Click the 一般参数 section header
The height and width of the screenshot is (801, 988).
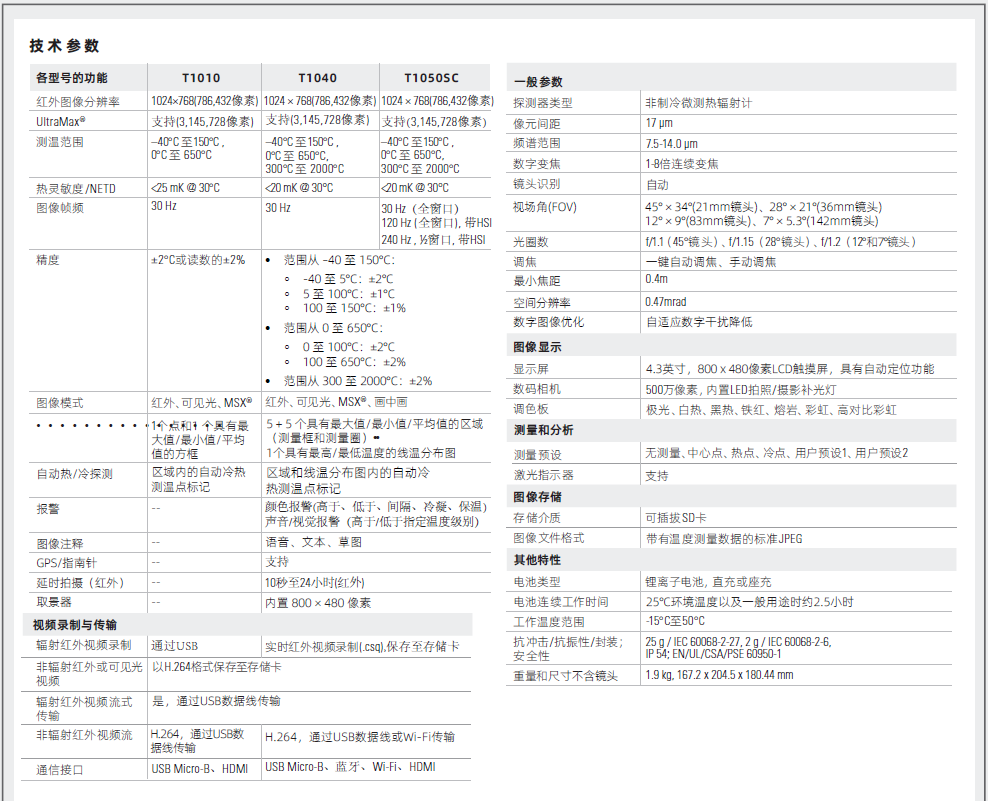[538, 82]
